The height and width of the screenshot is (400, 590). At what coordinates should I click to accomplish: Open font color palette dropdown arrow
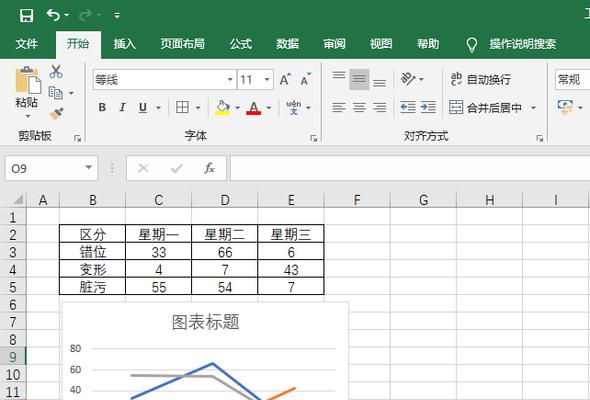(269, 108)
